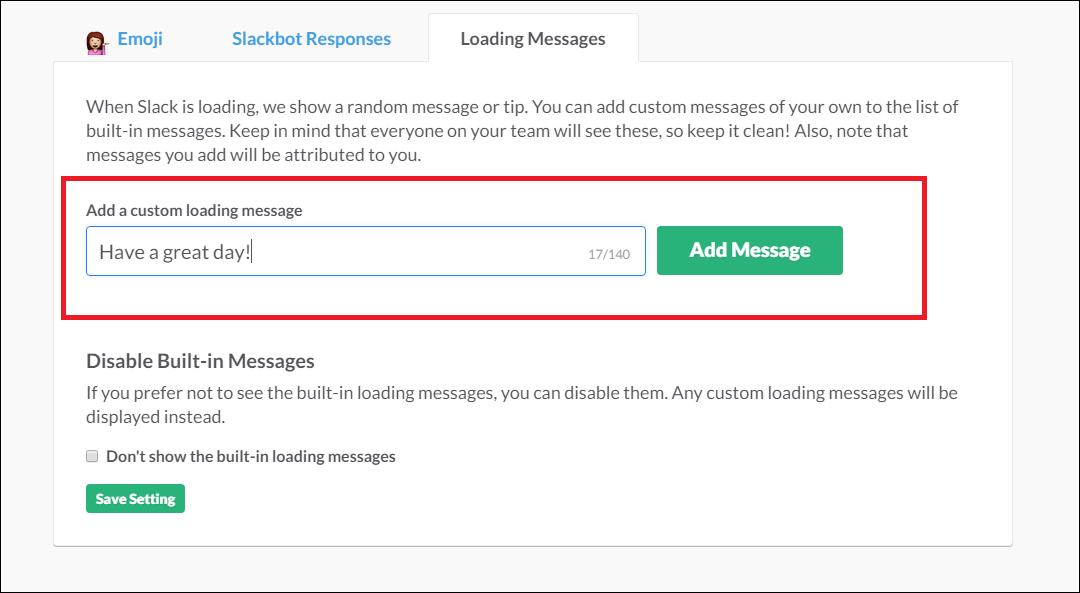1080x593 pixels.
Task: Focus the custom loading message input field
Action: point(366,251)
